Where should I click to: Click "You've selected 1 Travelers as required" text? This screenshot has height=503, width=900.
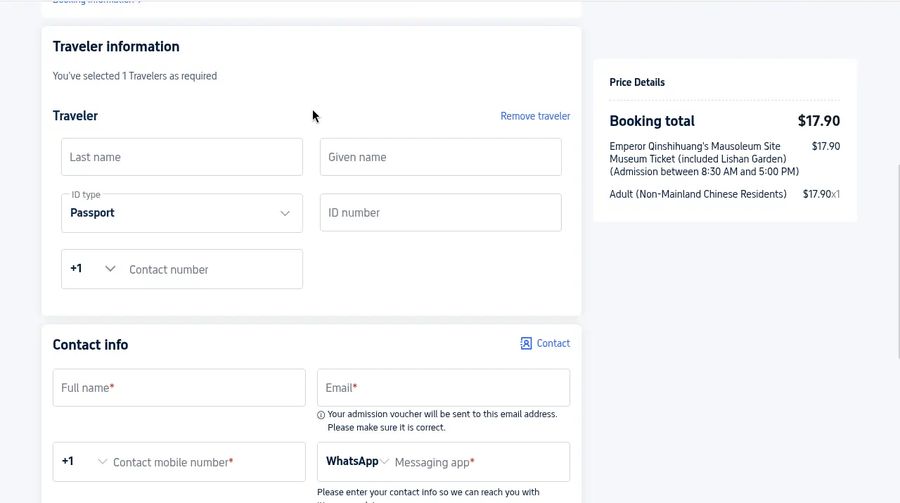[135, 76]
